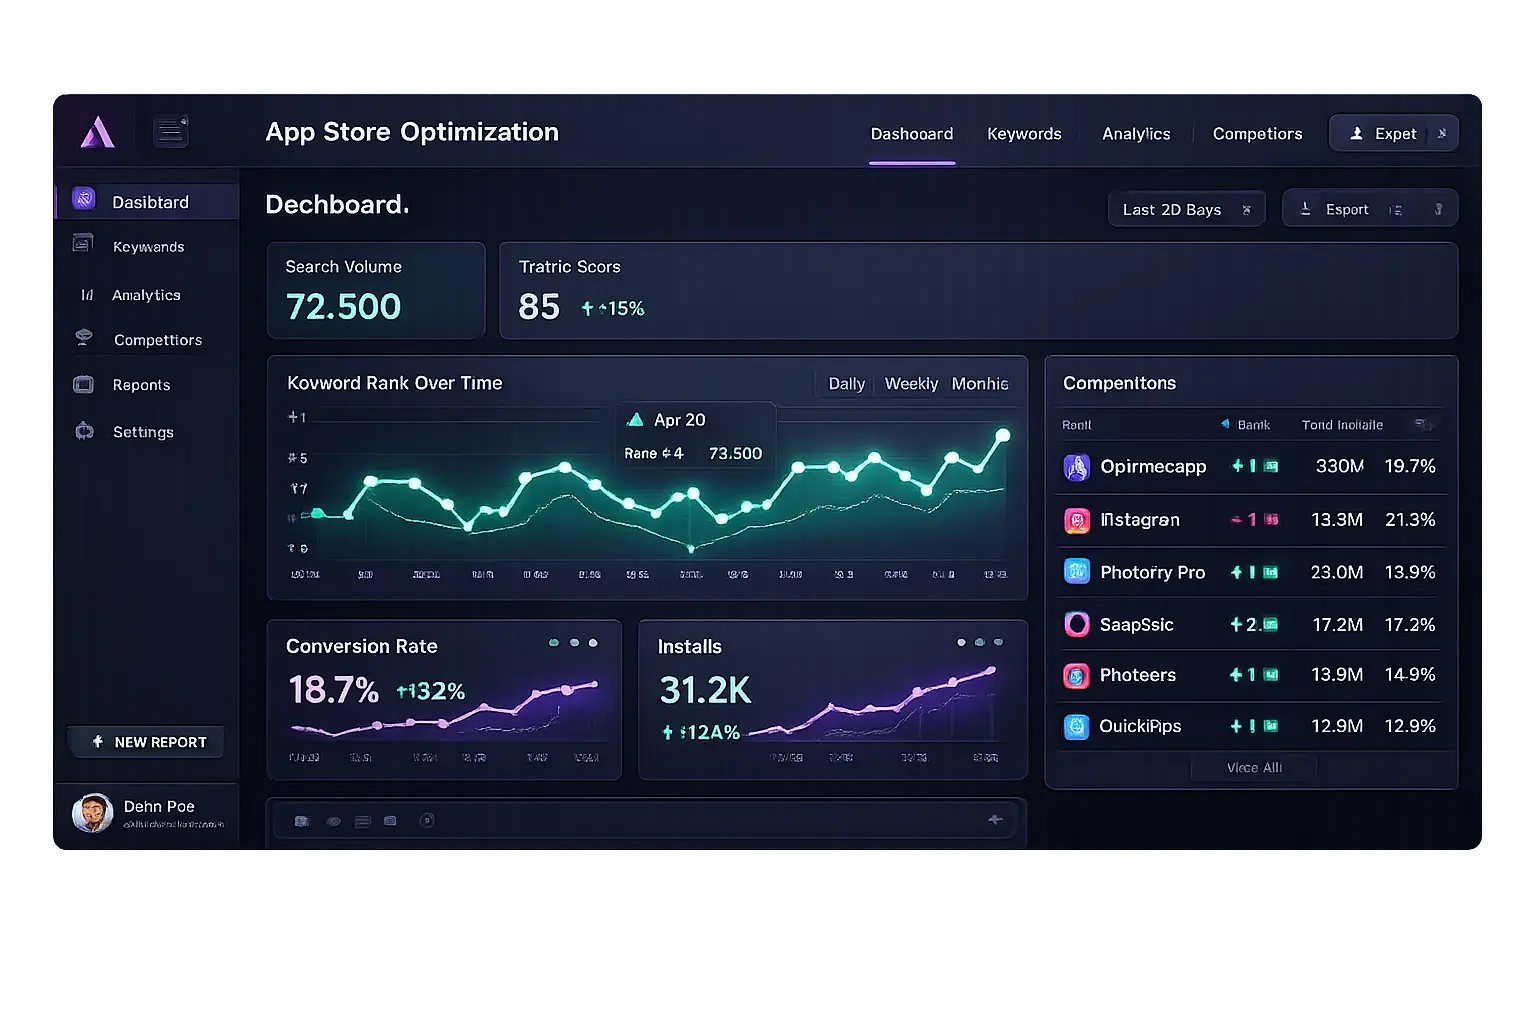The width and height of the screenshot is (1536, 1024).
Task: Expand the arrow on the Expet button
Action: point(1442,133)
